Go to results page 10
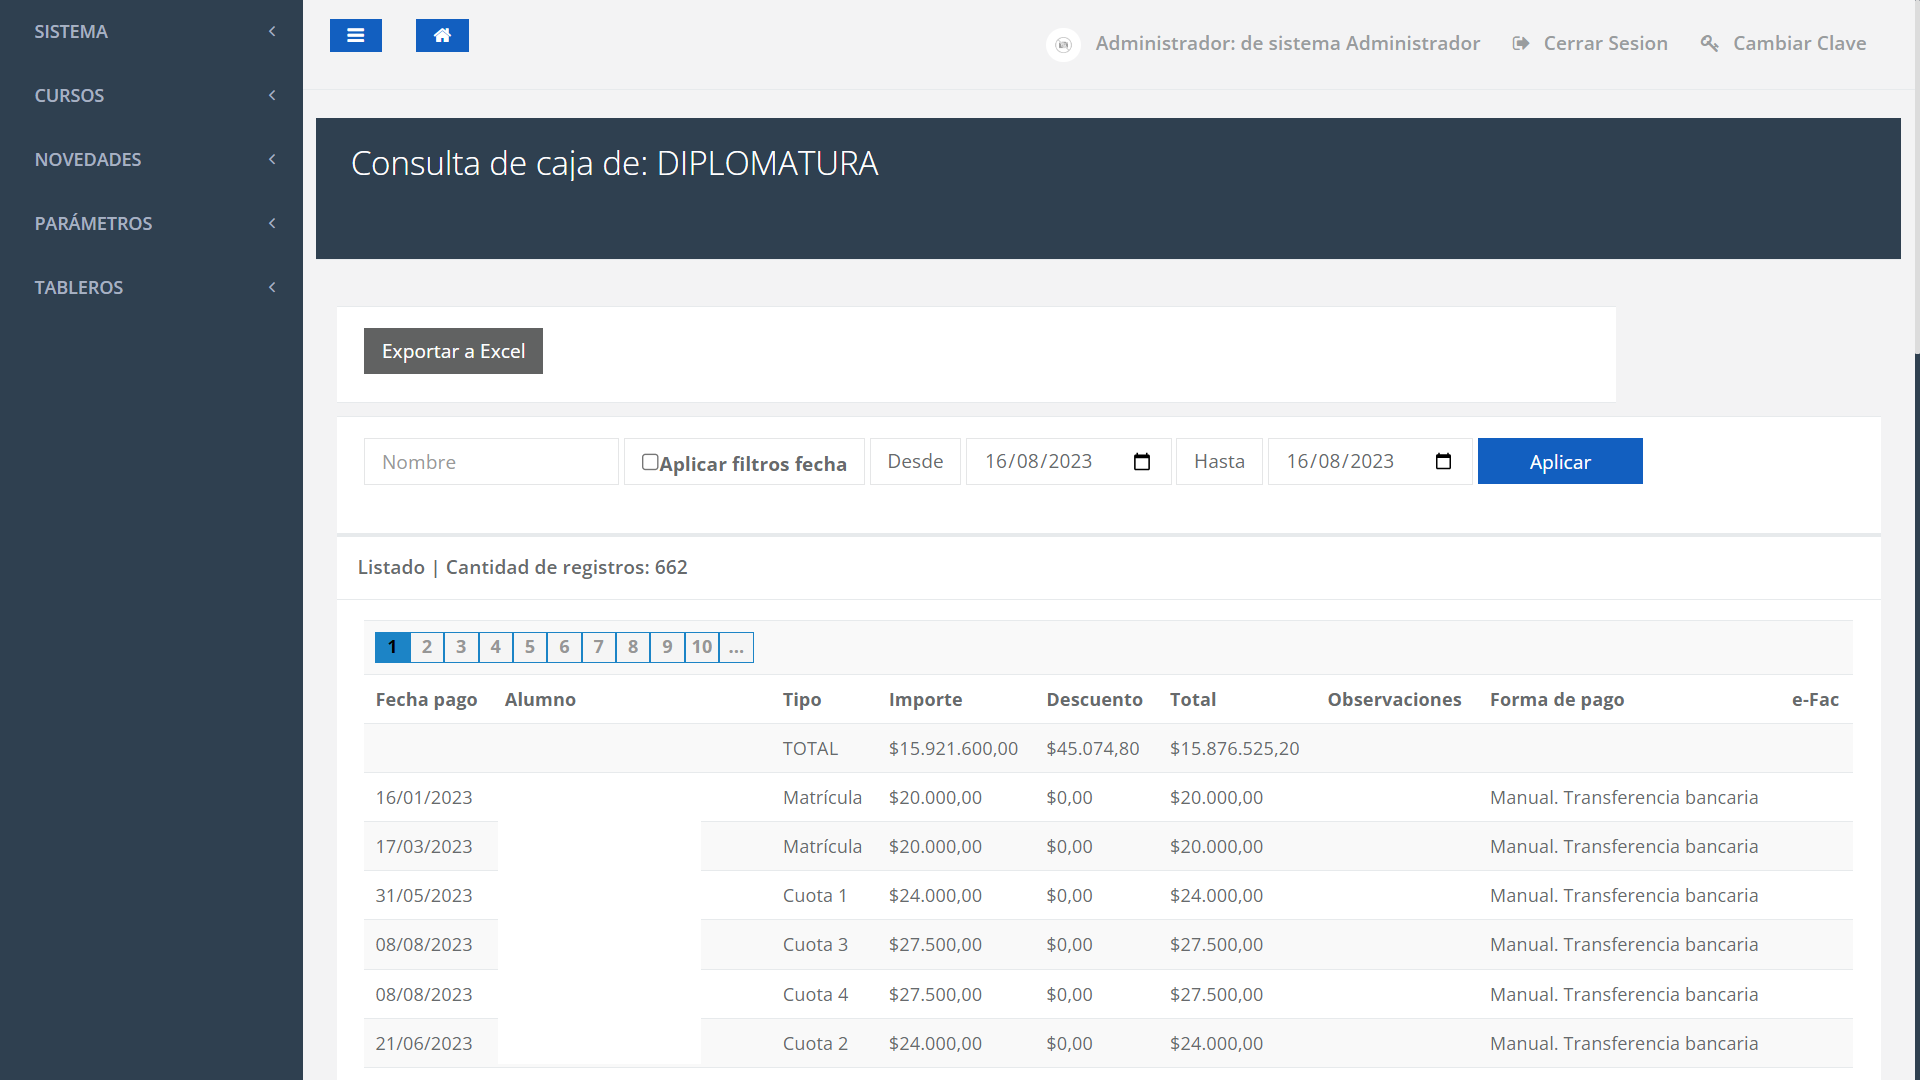 pyautogui.click(x=702, y=647)
